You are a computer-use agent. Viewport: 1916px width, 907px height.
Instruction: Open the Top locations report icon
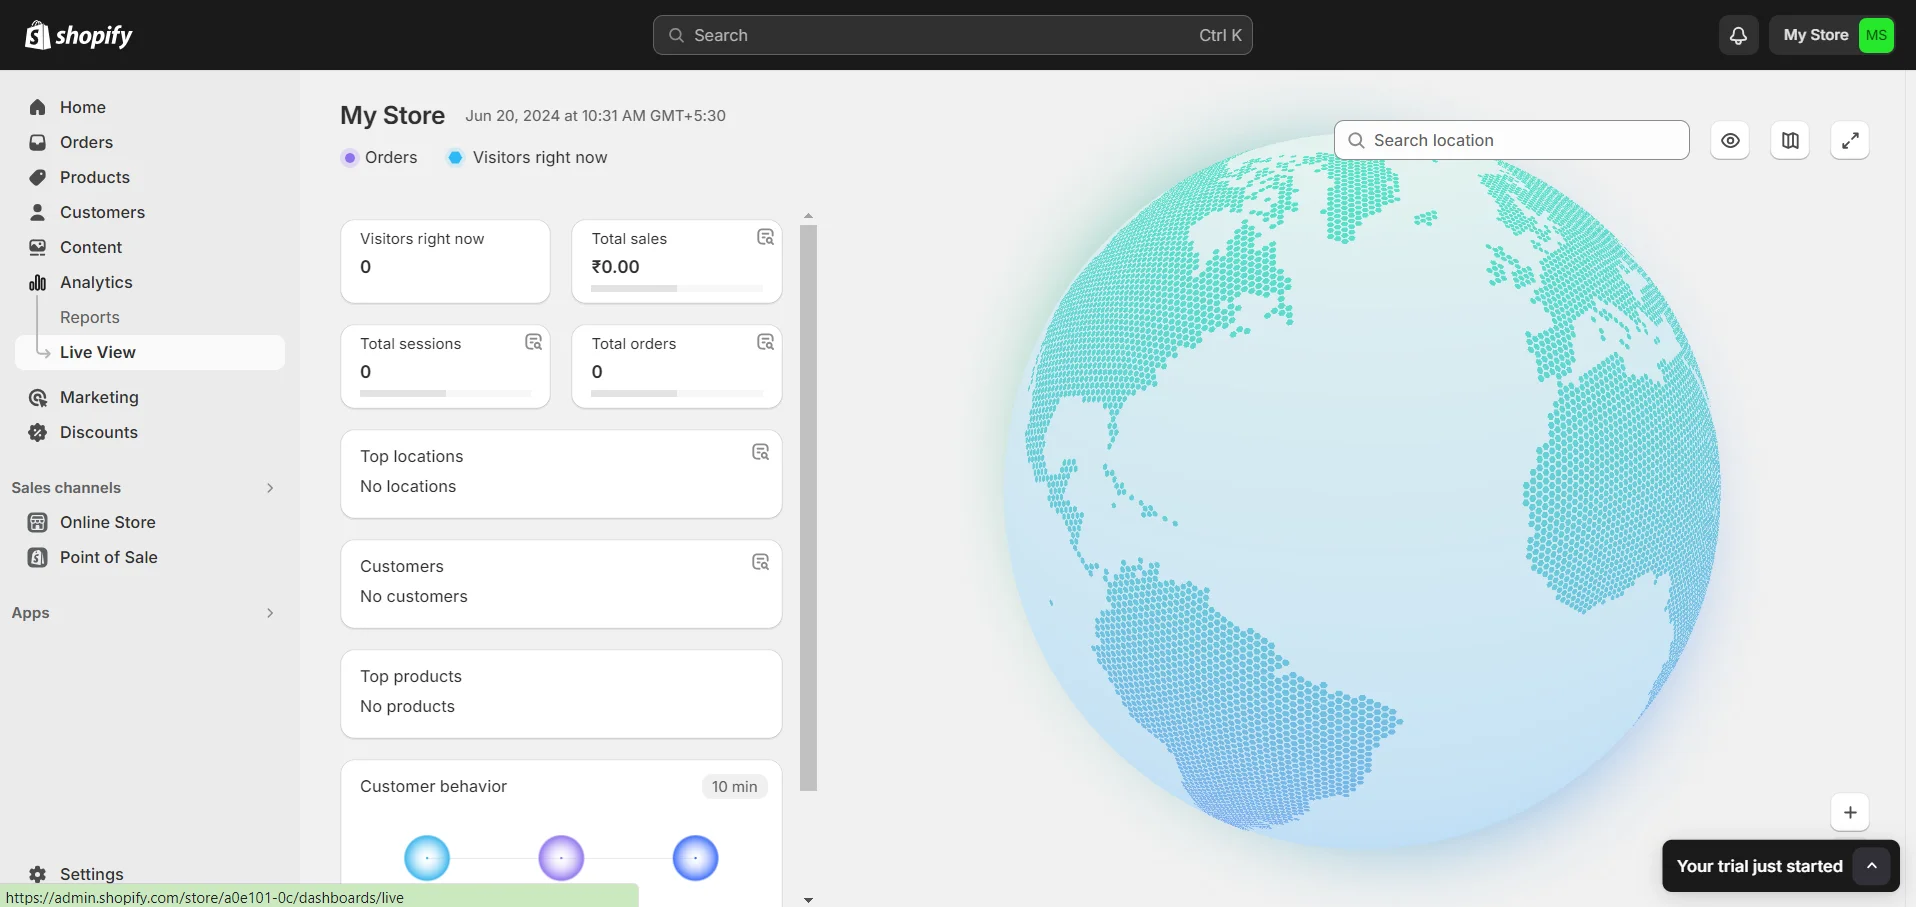point(760,452)
